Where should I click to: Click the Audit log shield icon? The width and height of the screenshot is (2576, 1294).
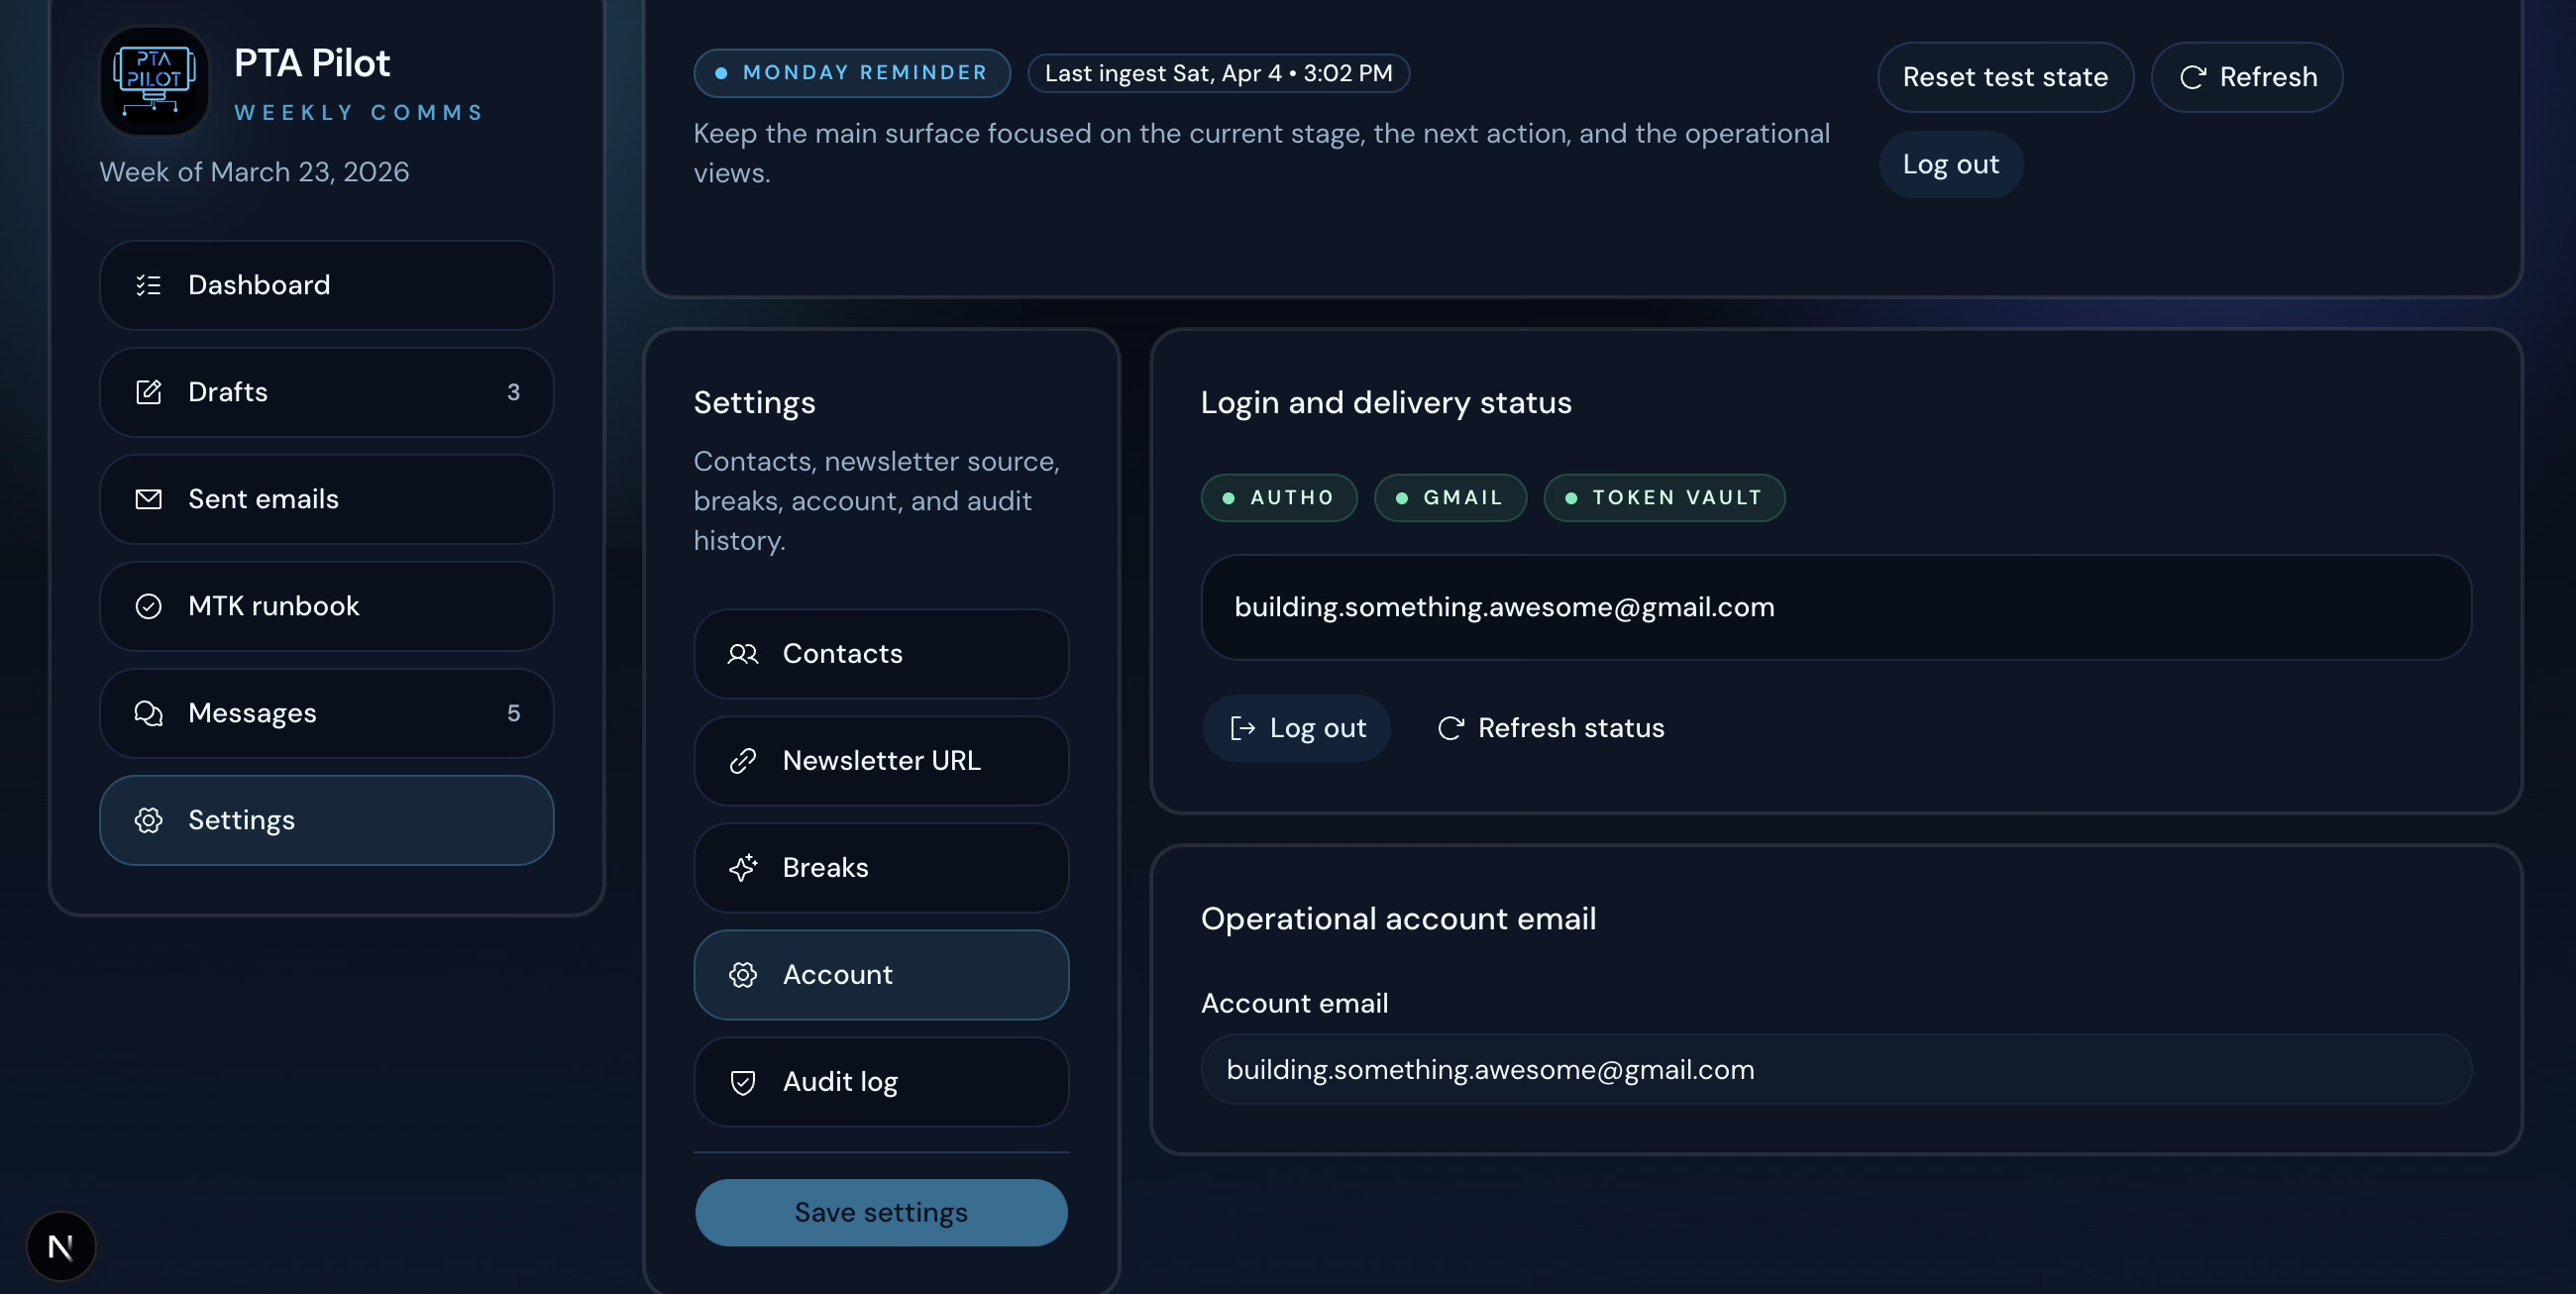pos(742,1082)
